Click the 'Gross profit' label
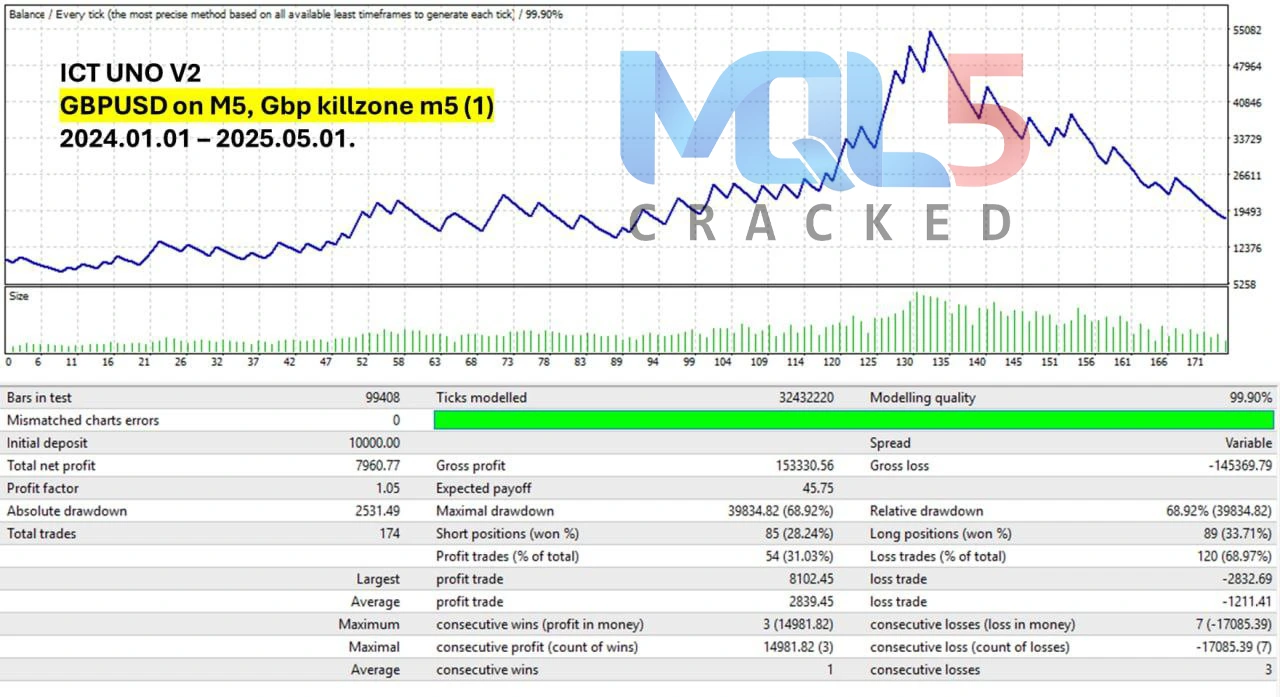1280x697 pixels. pyautogui.click(x=471, y=465)
